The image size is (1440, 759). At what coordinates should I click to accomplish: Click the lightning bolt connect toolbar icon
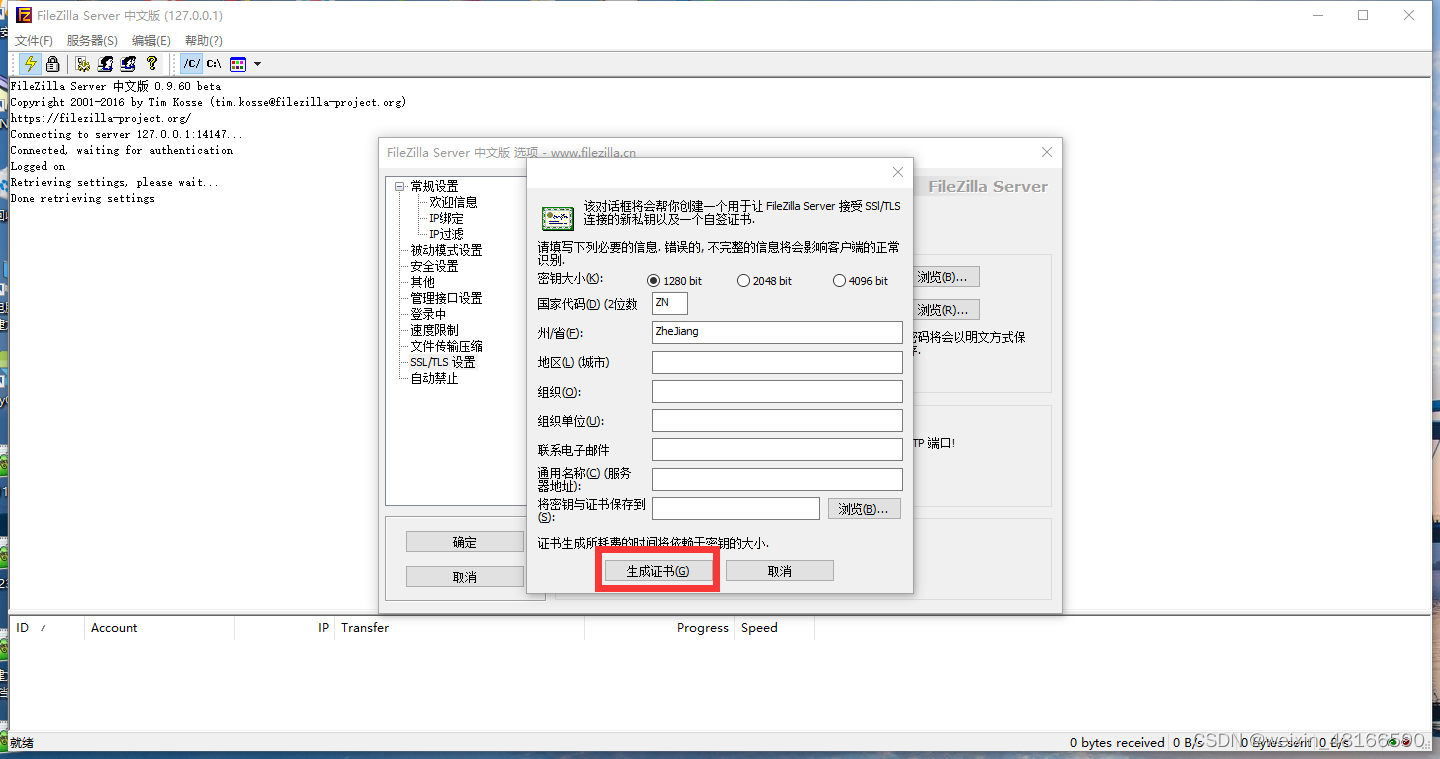[31, 64]
